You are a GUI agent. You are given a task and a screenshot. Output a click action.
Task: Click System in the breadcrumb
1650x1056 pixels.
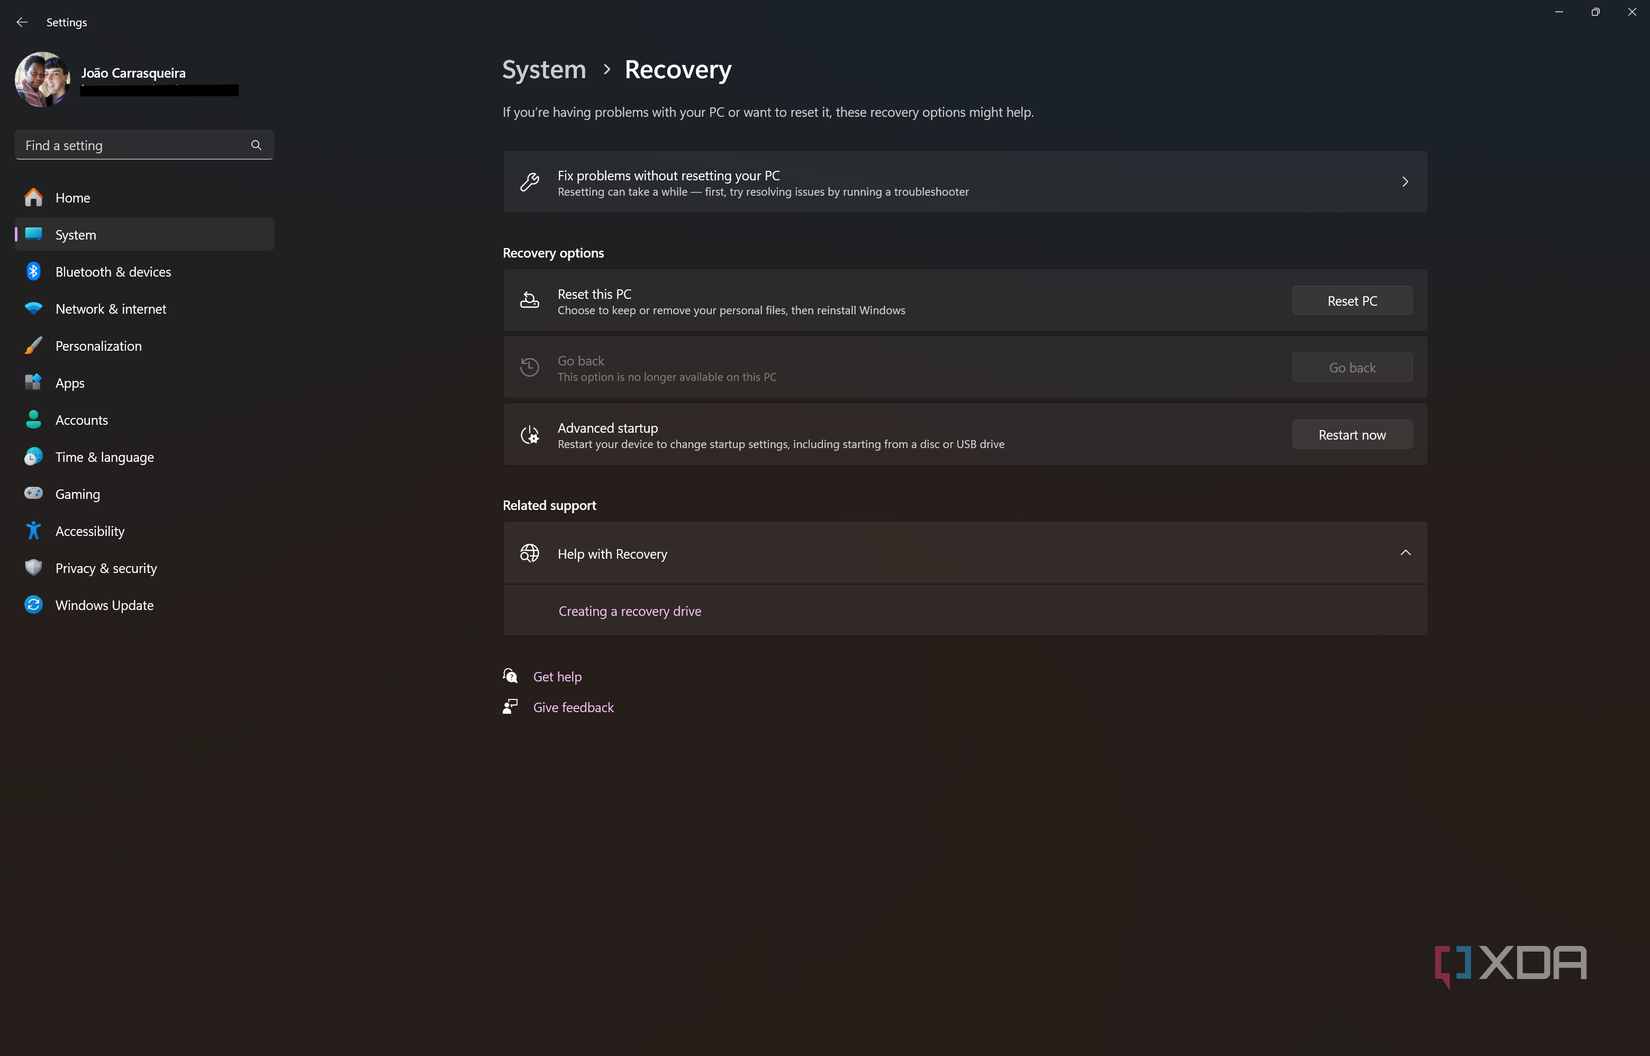tap(544, 70)
